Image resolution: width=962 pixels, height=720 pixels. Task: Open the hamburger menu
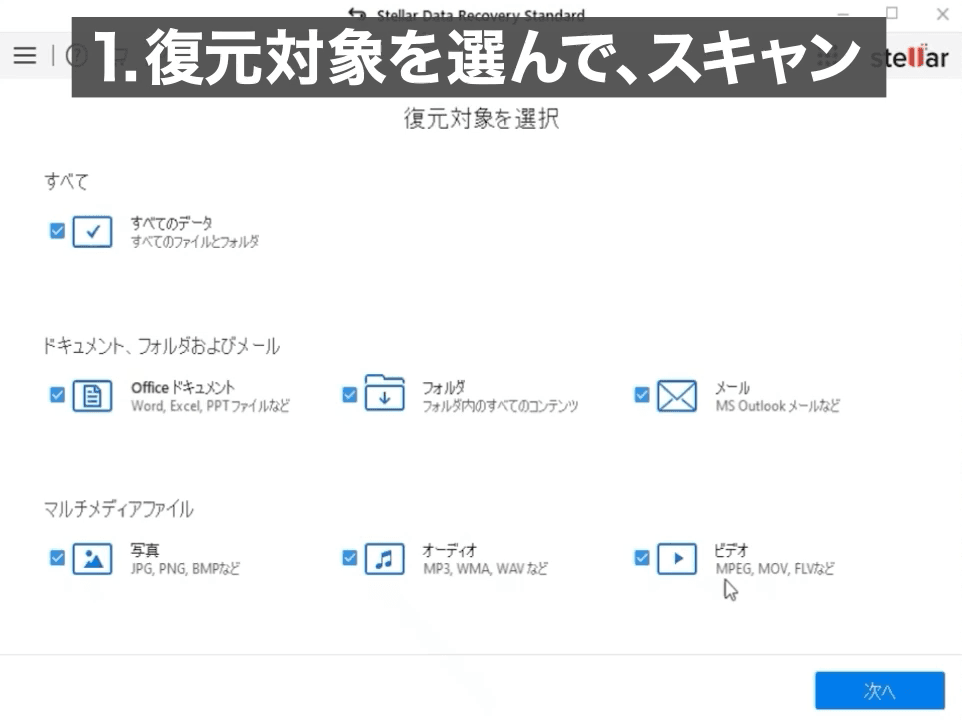click(24, 55)
